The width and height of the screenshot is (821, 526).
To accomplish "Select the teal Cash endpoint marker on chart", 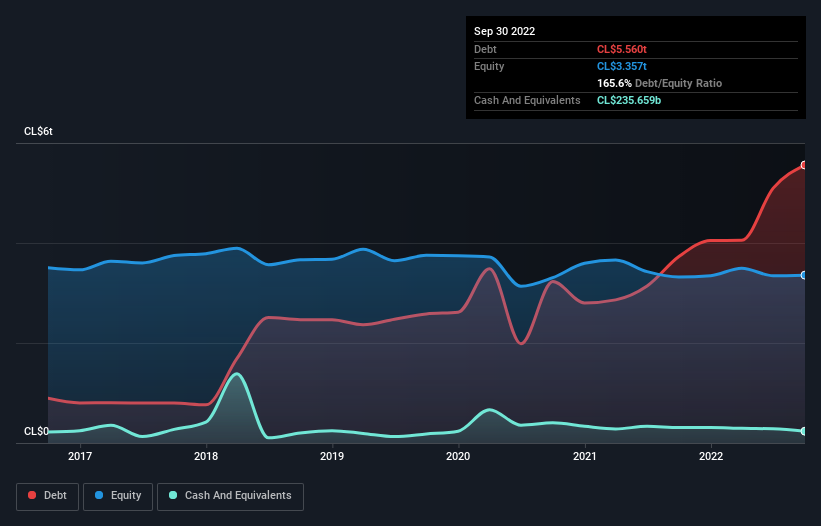I will pos(804,431).
